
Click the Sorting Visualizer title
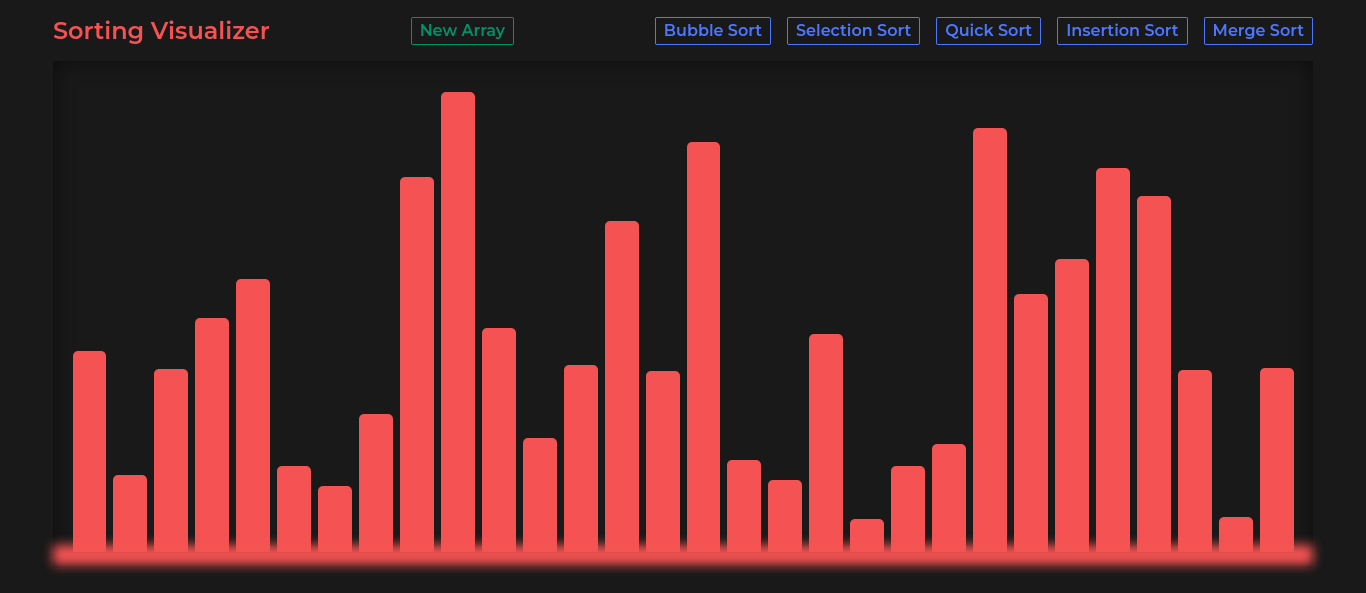coord(161,31)
